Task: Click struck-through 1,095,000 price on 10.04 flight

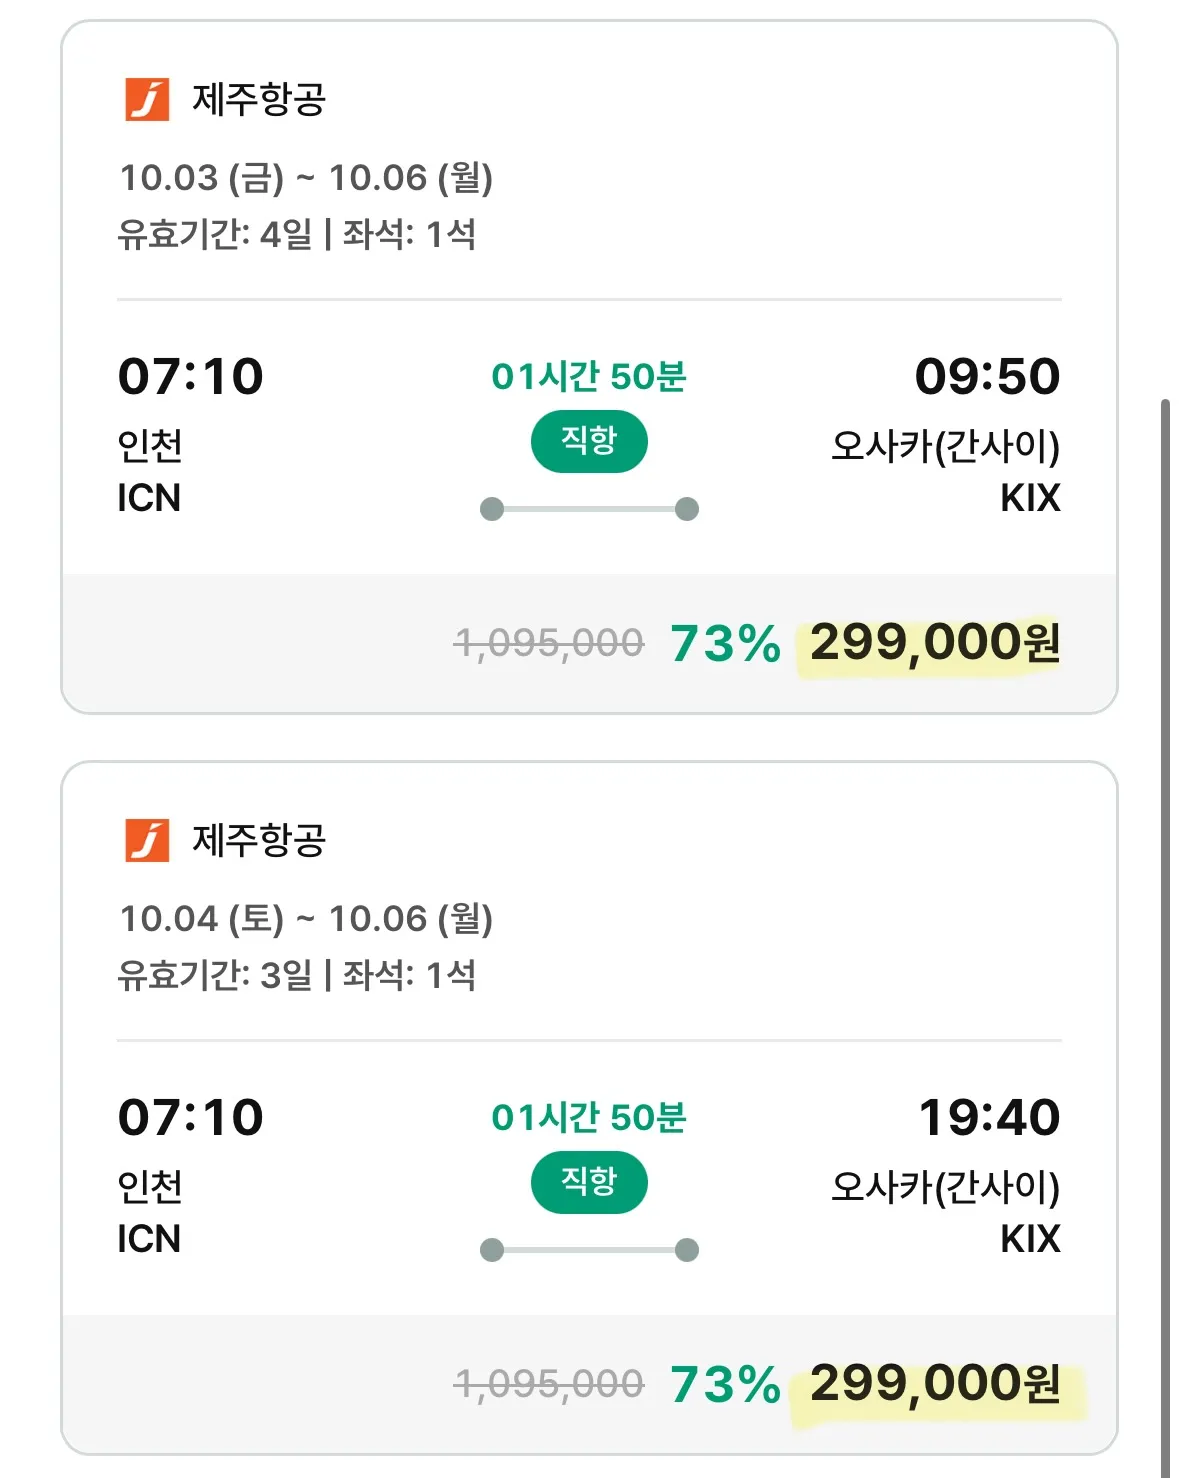Action: pyautogui.click(x=549, y=1384)
